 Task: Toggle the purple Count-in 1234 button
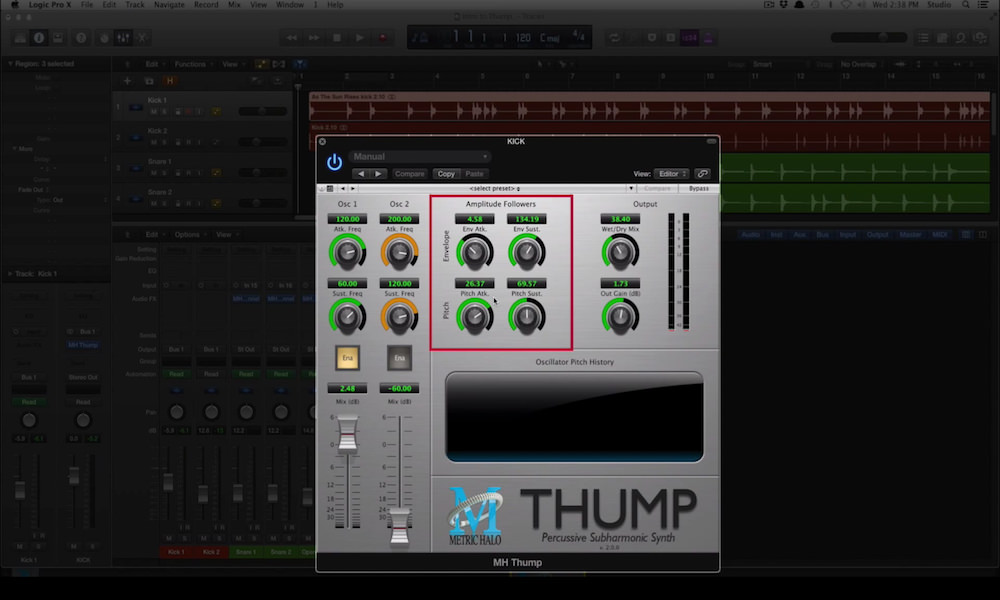(x=689, y=38)
